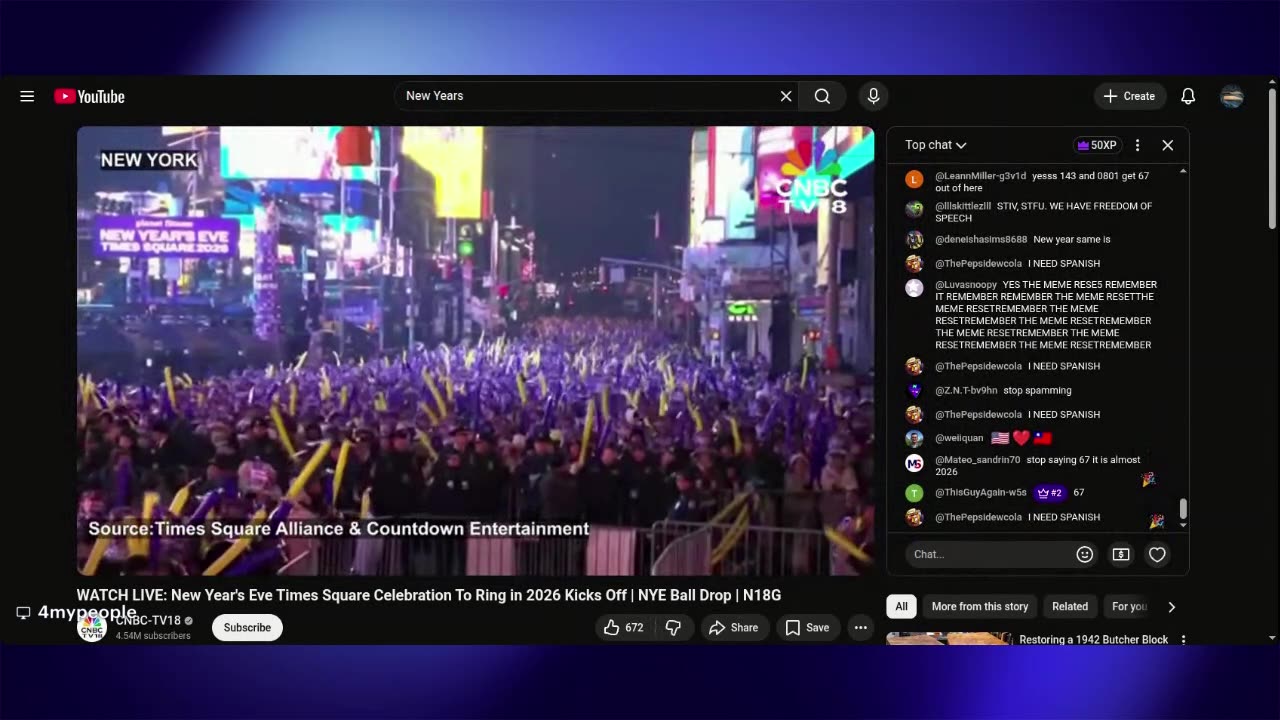Show more chips with the right arrow
1280x720 pixels.
click(1172, 606)
